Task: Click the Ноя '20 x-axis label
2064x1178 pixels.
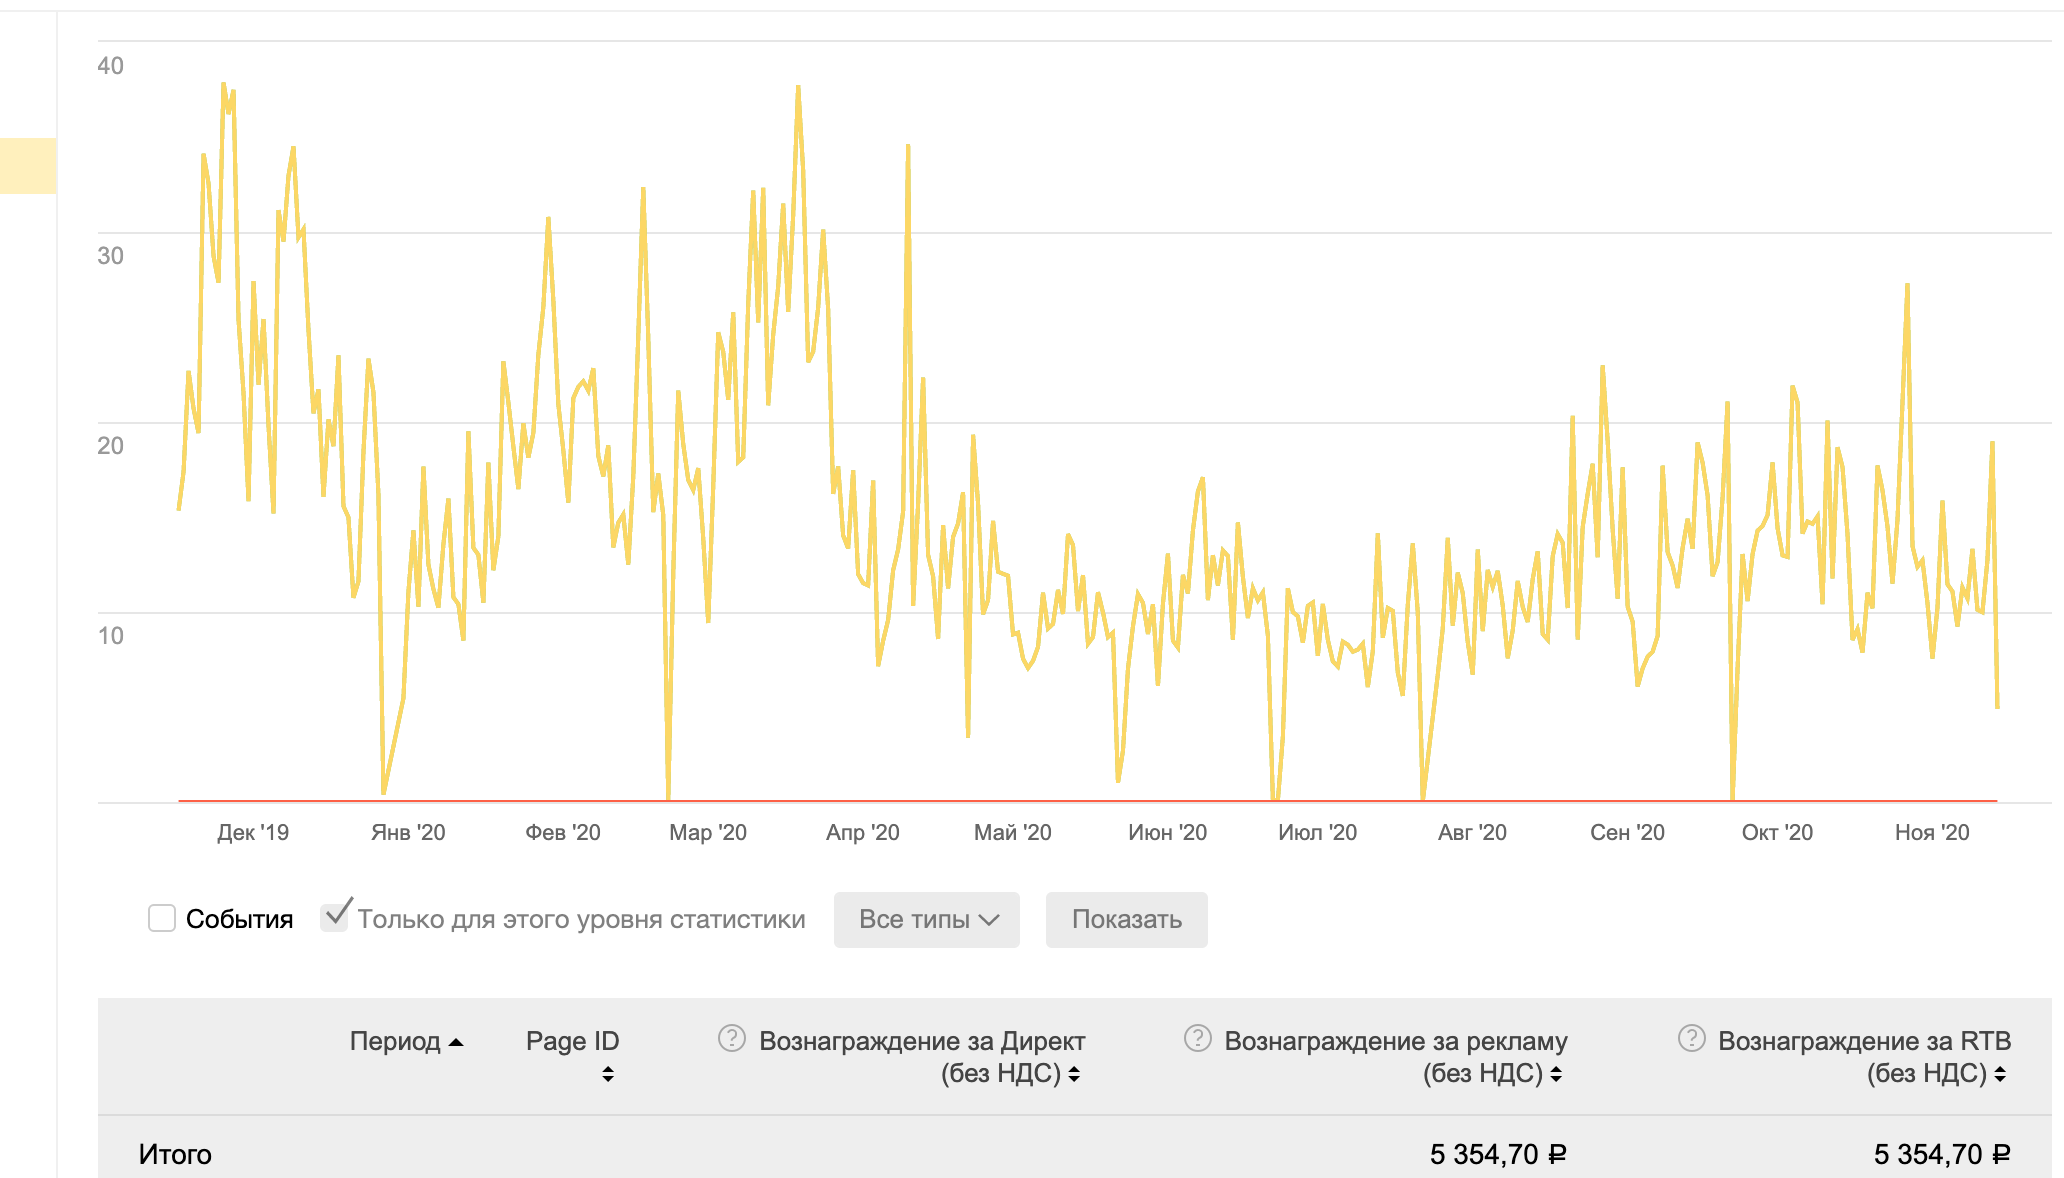Action: [1931, 832]
